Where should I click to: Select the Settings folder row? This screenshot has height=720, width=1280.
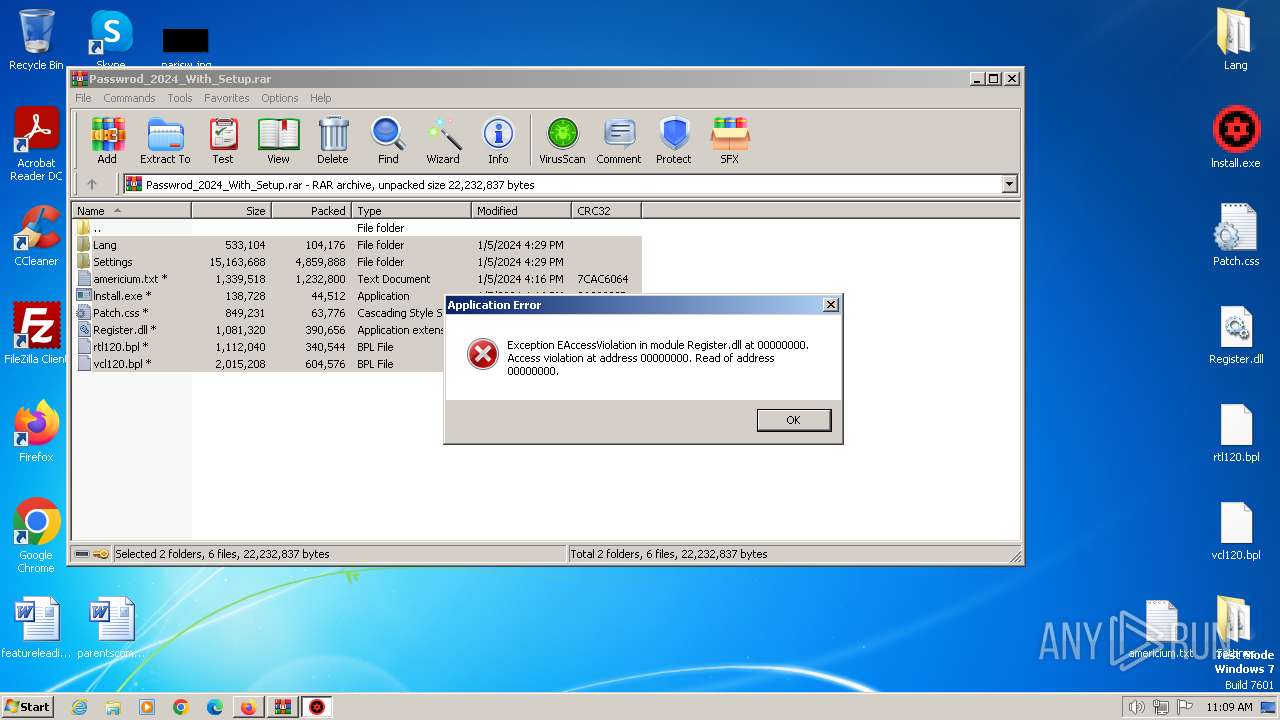[357, 262]
